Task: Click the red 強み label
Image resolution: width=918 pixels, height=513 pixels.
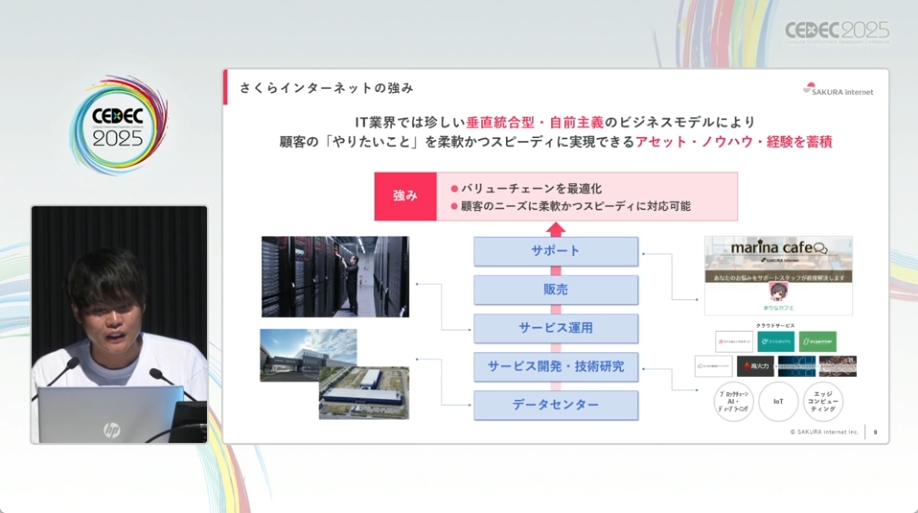Action: (405, 196)
